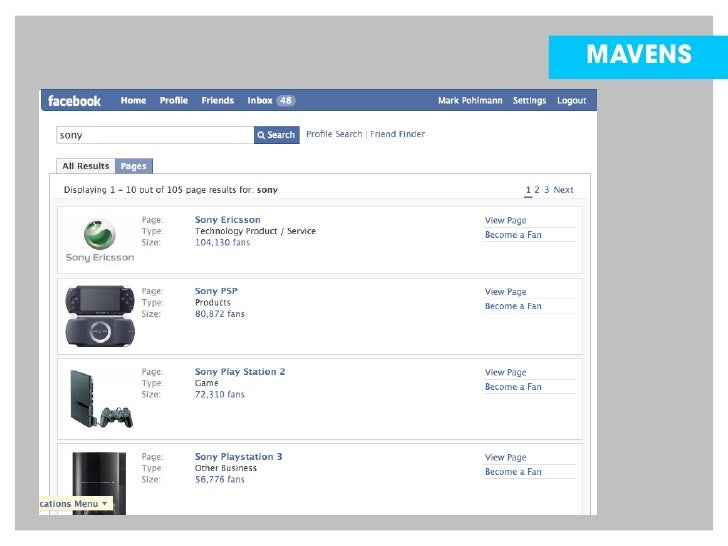Click the Logout link
The width and height of the screenshot is (728, 546).
click(x=572, y=100)
